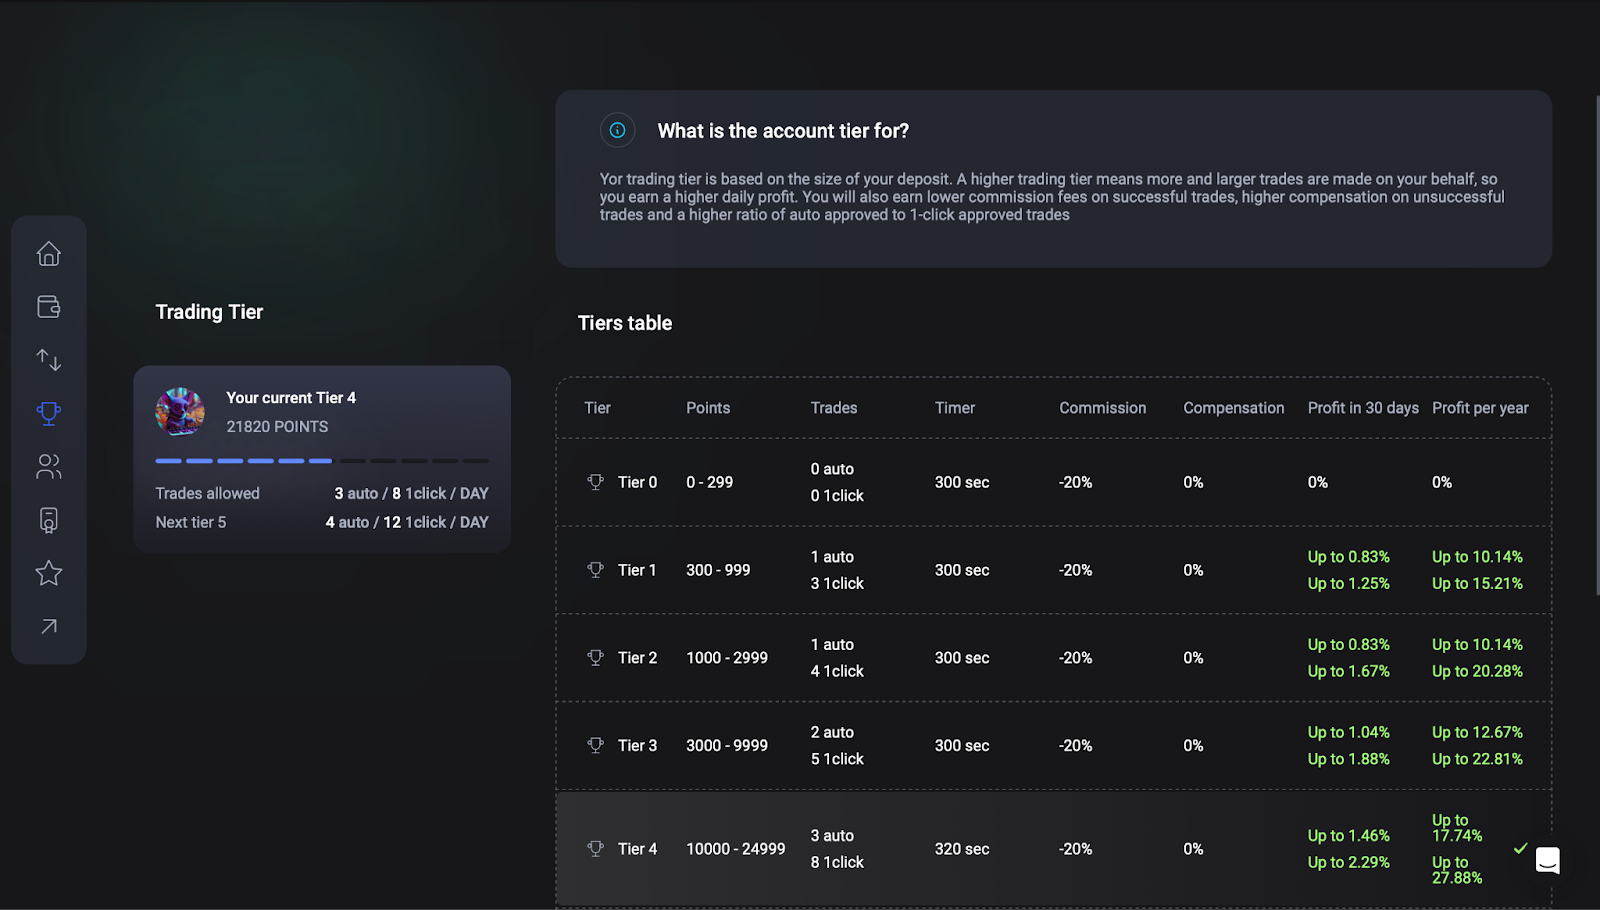
Task: Click the green checkmark near the chat bubble
Action: point(1521,848)
